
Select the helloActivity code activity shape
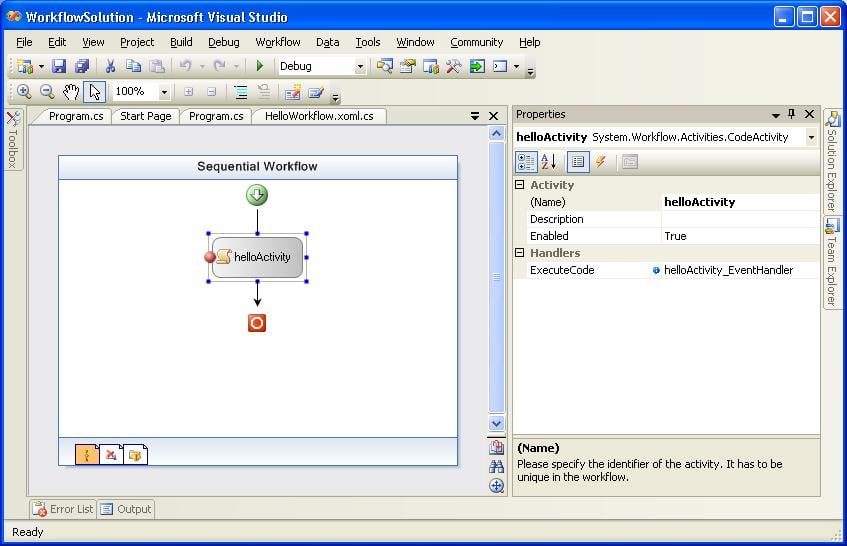click(258, 257)
